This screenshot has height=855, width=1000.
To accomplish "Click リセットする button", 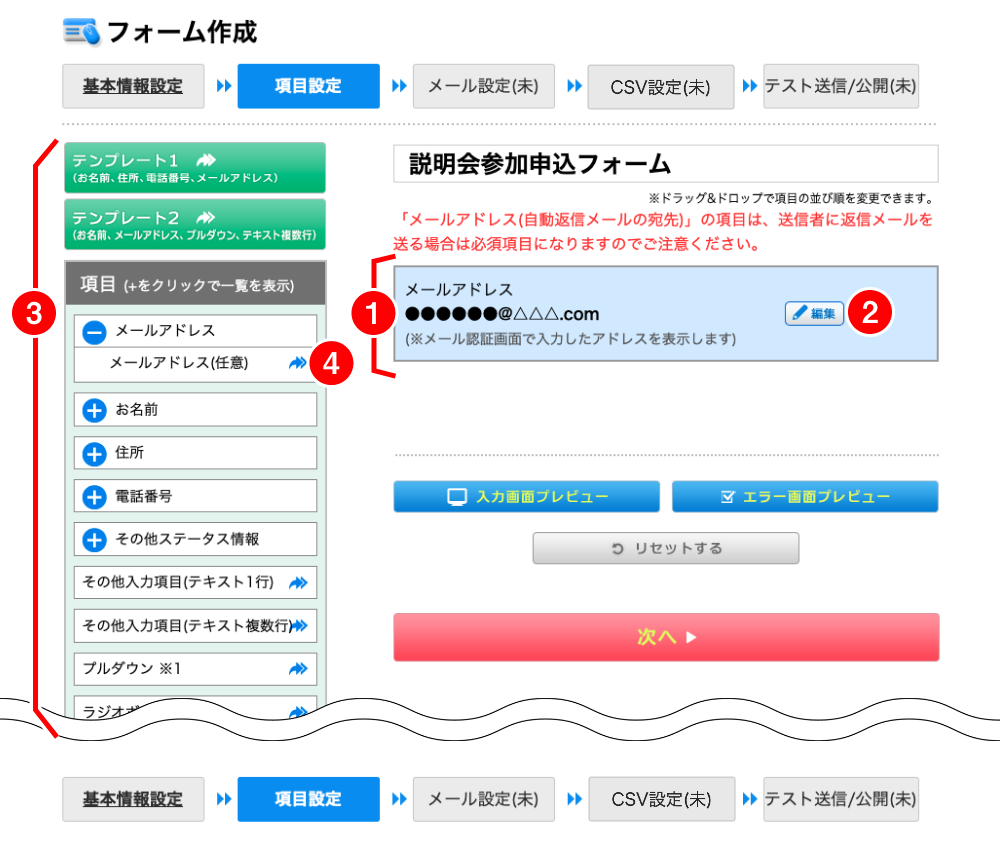I will [x=666, y=548].
